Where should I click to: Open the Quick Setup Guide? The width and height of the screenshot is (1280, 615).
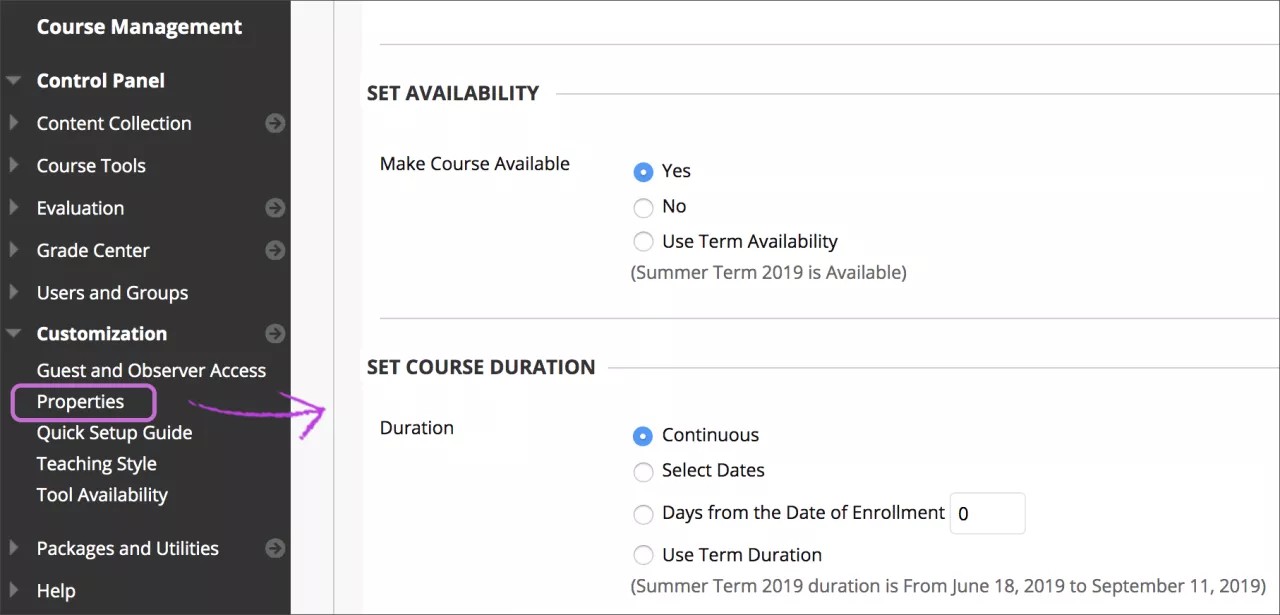pyautogui.click(x=114, y=432)
